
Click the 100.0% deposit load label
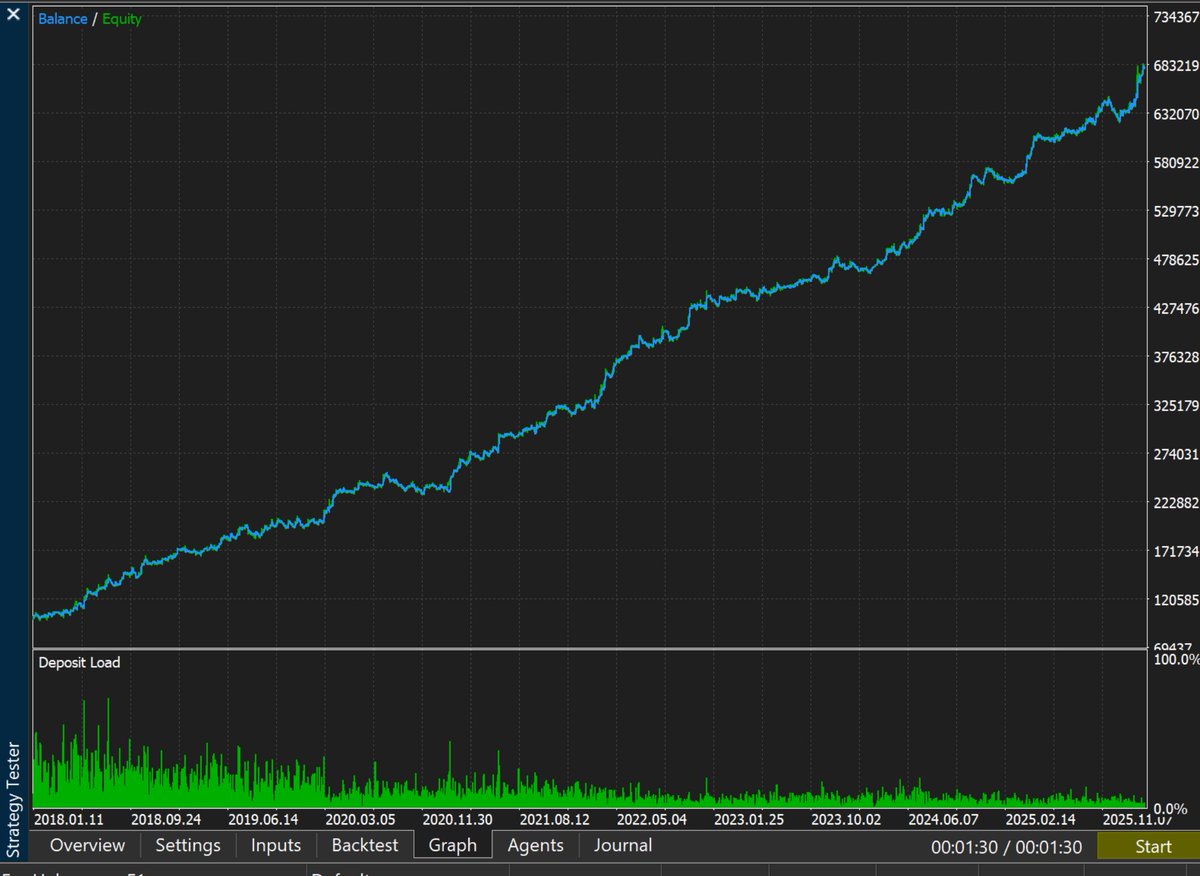click(1176, 660)
